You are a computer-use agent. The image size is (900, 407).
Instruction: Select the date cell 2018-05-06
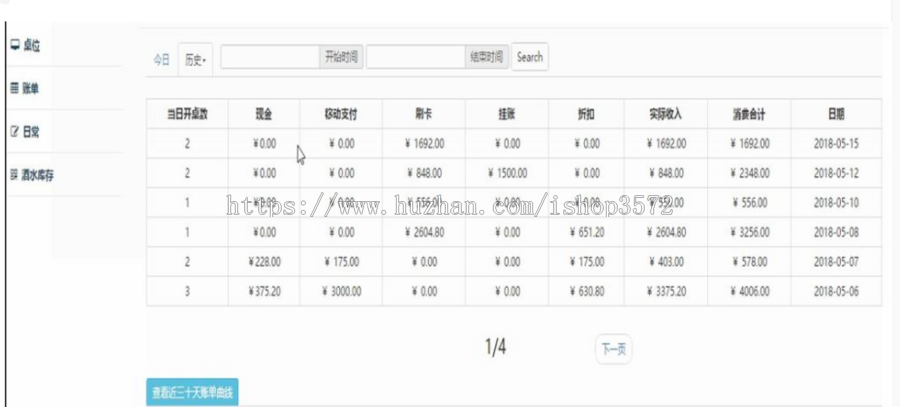836,292
